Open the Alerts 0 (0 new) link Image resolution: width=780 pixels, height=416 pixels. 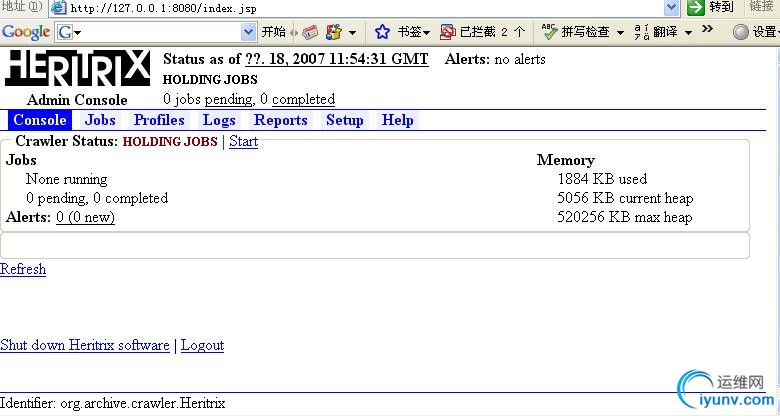[x=85, y=217]
